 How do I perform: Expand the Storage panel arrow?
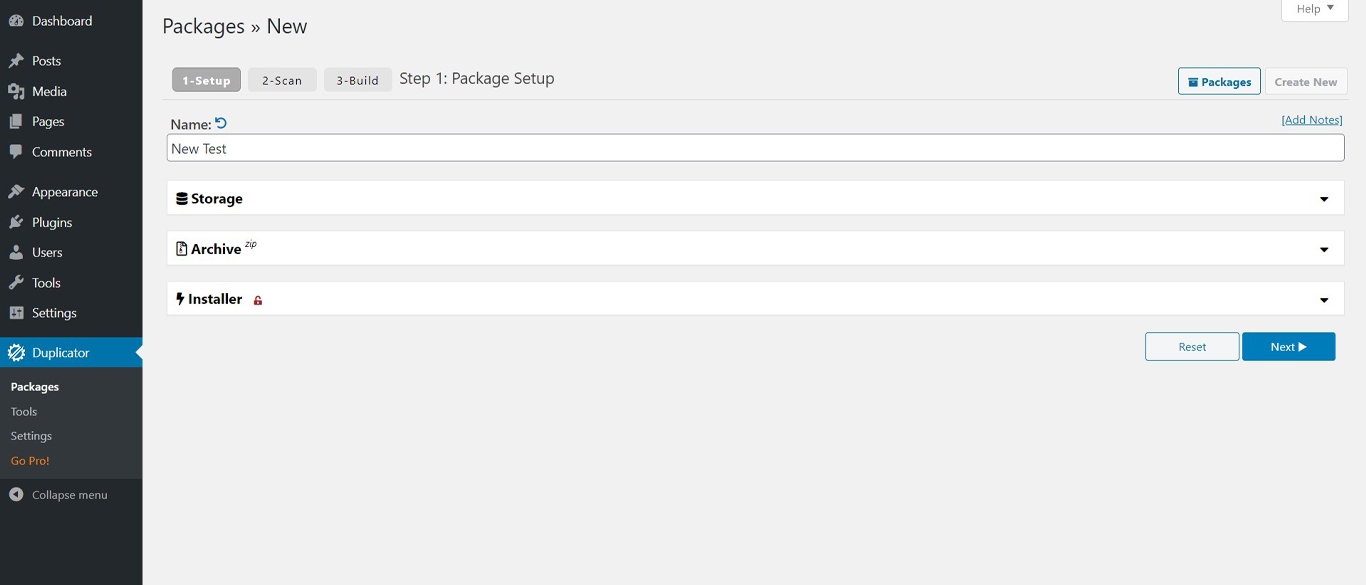tap(1324, 199)
